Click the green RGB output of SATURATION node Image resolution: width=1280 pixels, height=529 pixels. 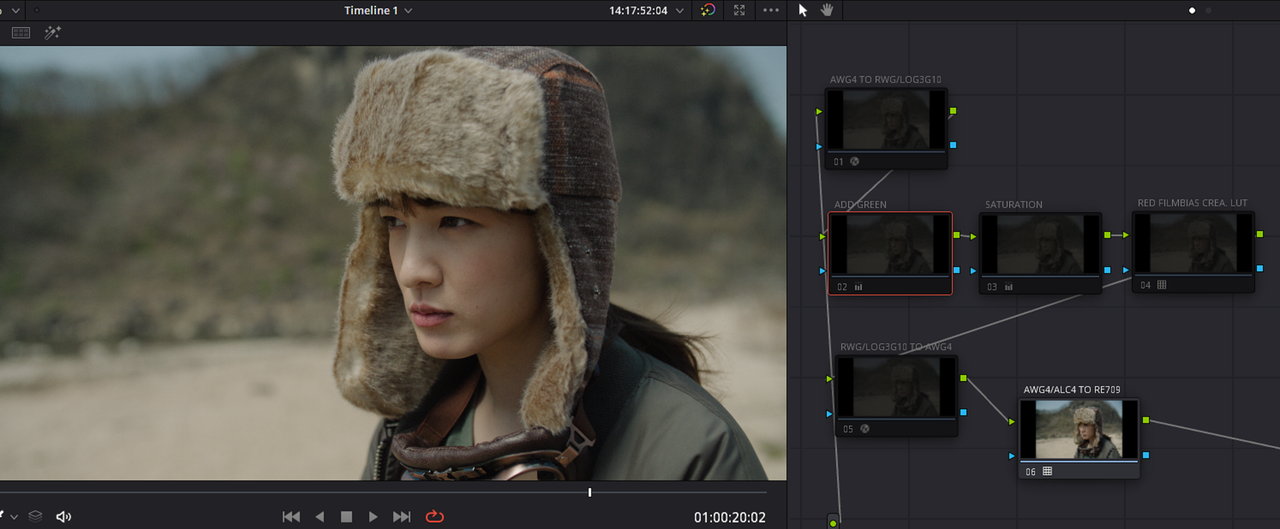(1107, 235)
